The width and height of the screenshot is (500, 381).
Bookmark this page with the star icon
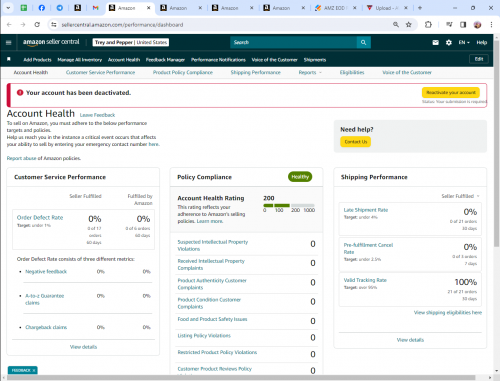pos(408,24)
